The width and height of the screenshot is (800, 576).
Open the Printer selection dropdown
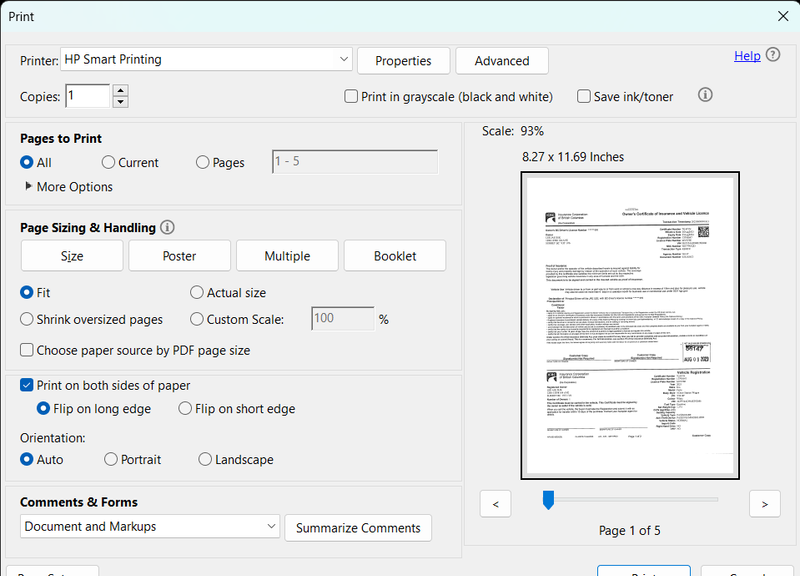tap(344, 60)
